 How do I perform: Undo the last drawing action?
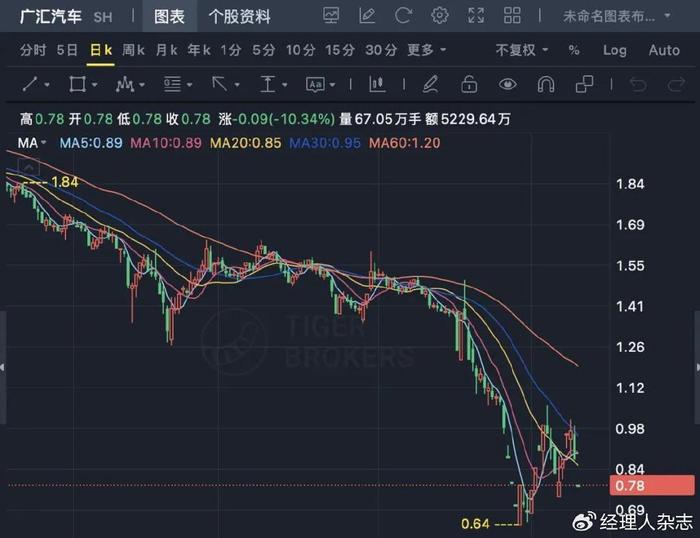tap(638, 84)
